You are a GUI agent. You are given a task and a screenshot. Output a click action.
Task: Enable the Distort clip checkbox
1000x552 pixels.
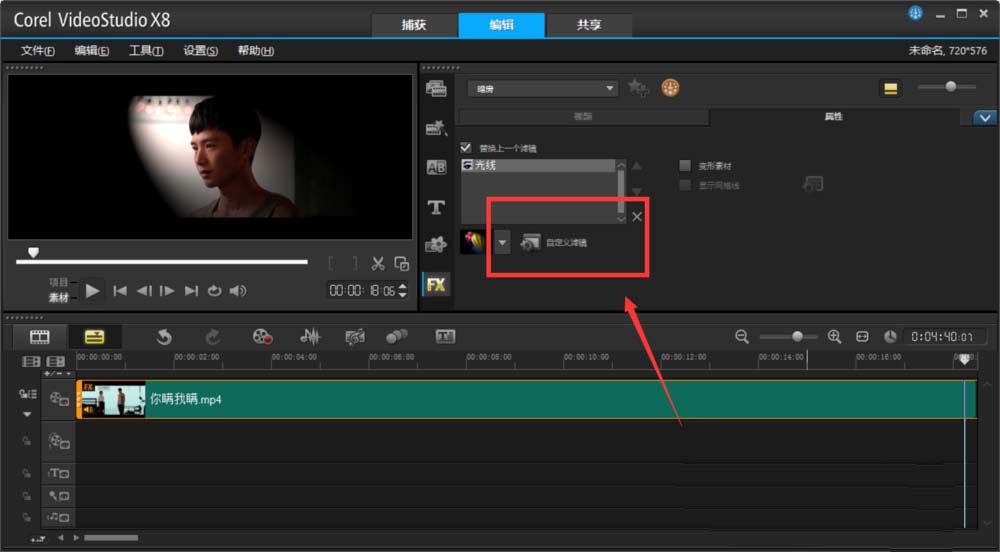685,166
